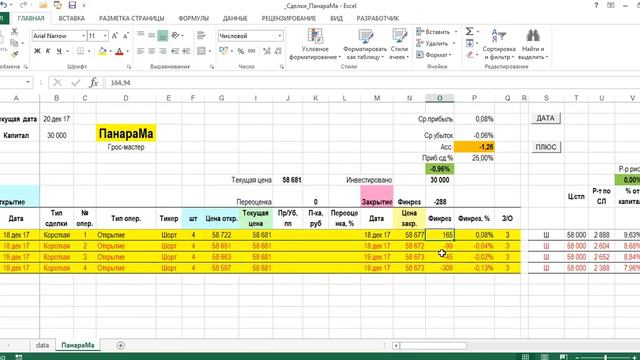
Task: Toggle underline (Ч) formatting
Action: [x=59, y=51]
